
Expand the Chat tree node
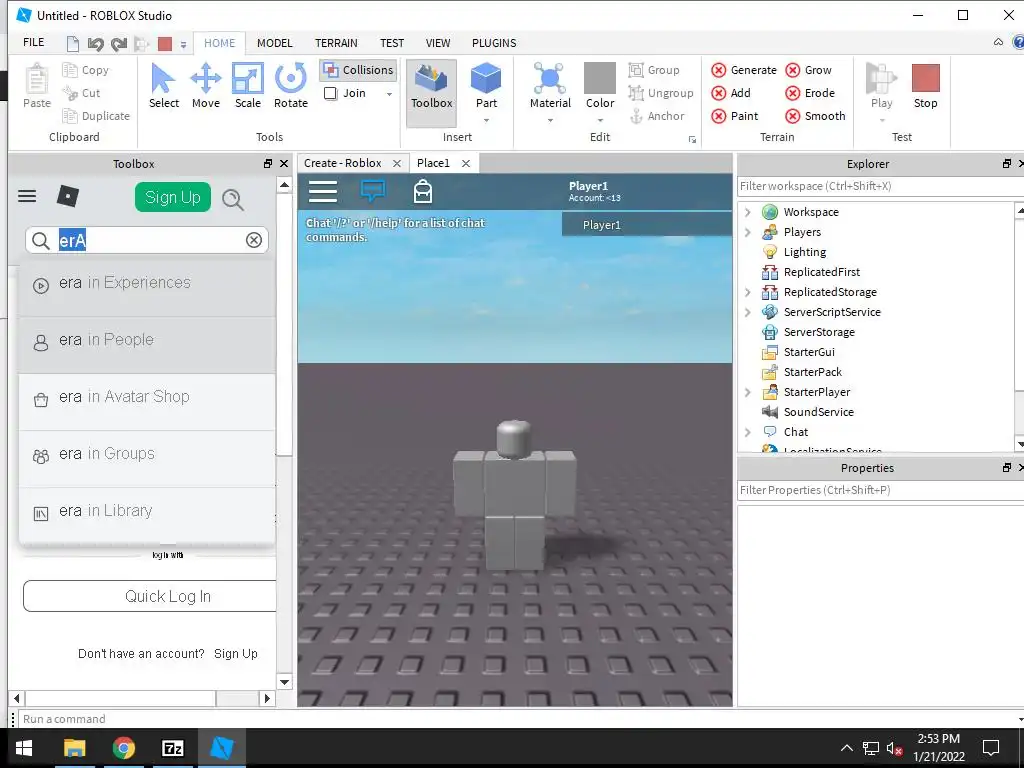(748, 432)
